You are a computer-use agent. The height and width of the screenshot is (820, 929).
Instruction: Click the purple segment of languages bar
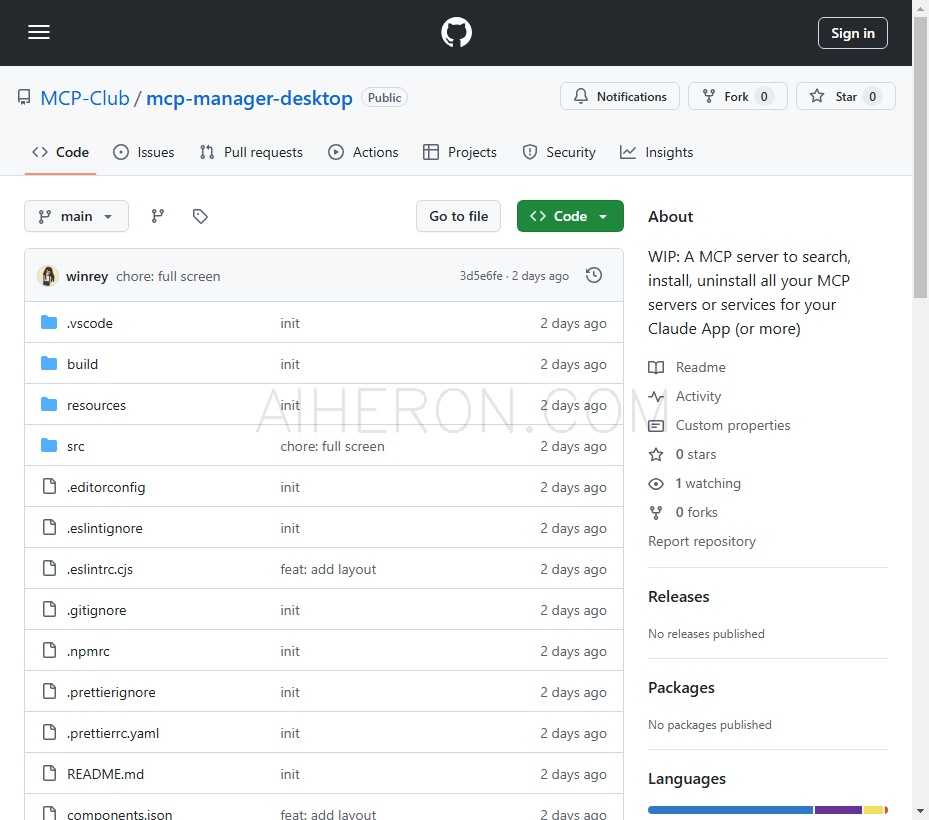(x=838, y=810)
